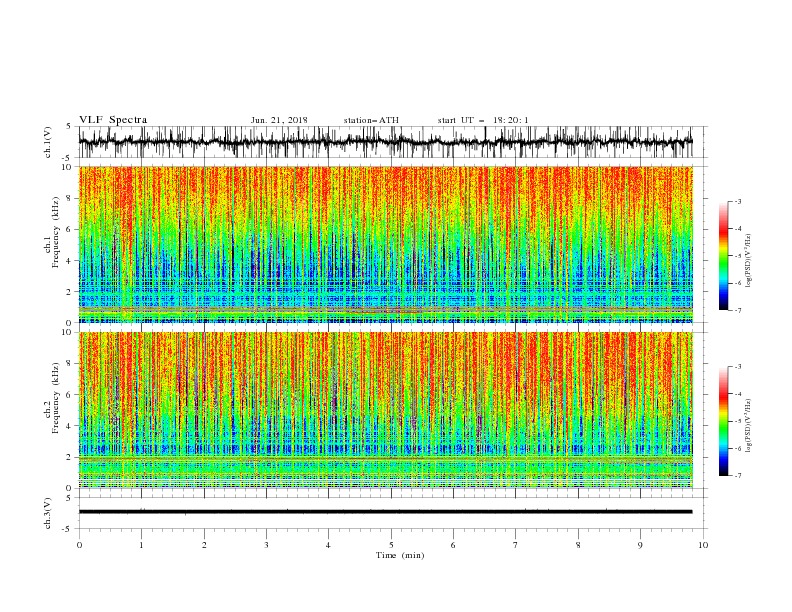
Task: Click the "2" kHz tick on the ch.1 frequency axis
Action: click(69, 292)
